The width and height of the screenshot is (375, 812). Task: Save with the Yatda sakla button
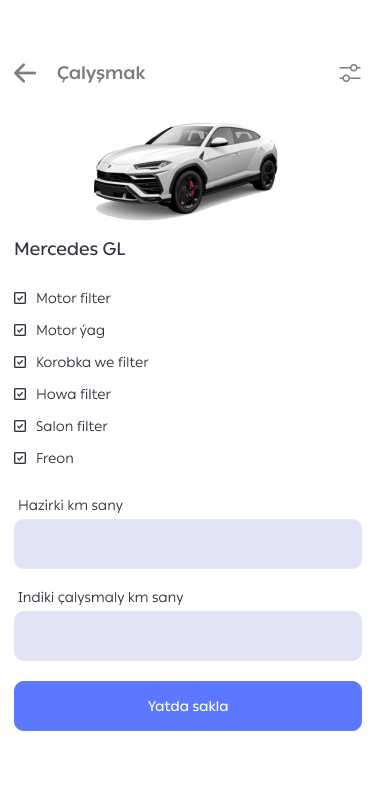pos(188,706)
